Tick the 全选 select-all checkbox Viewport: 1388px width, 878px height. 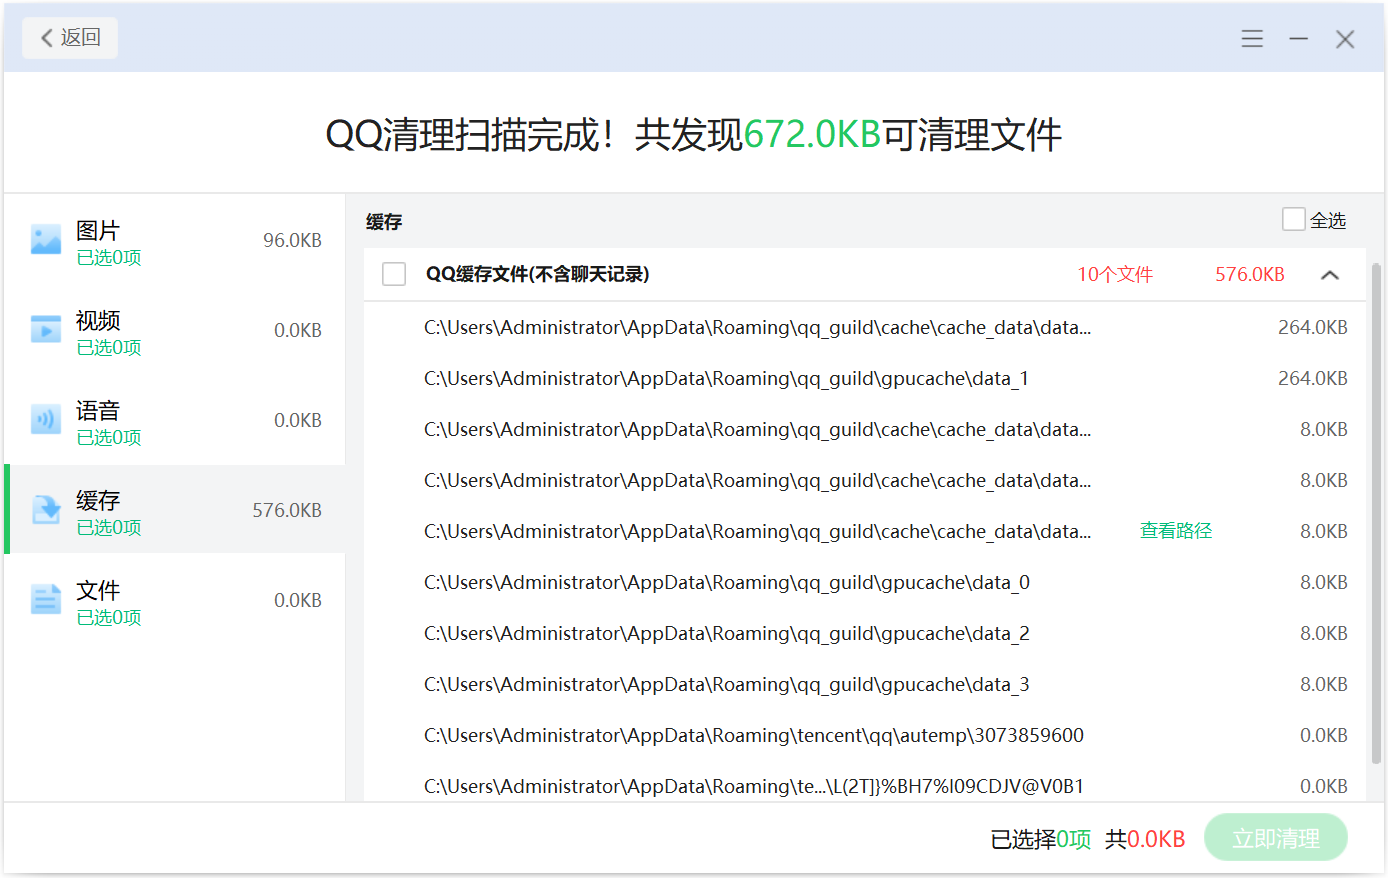(x=1294, y=219)
